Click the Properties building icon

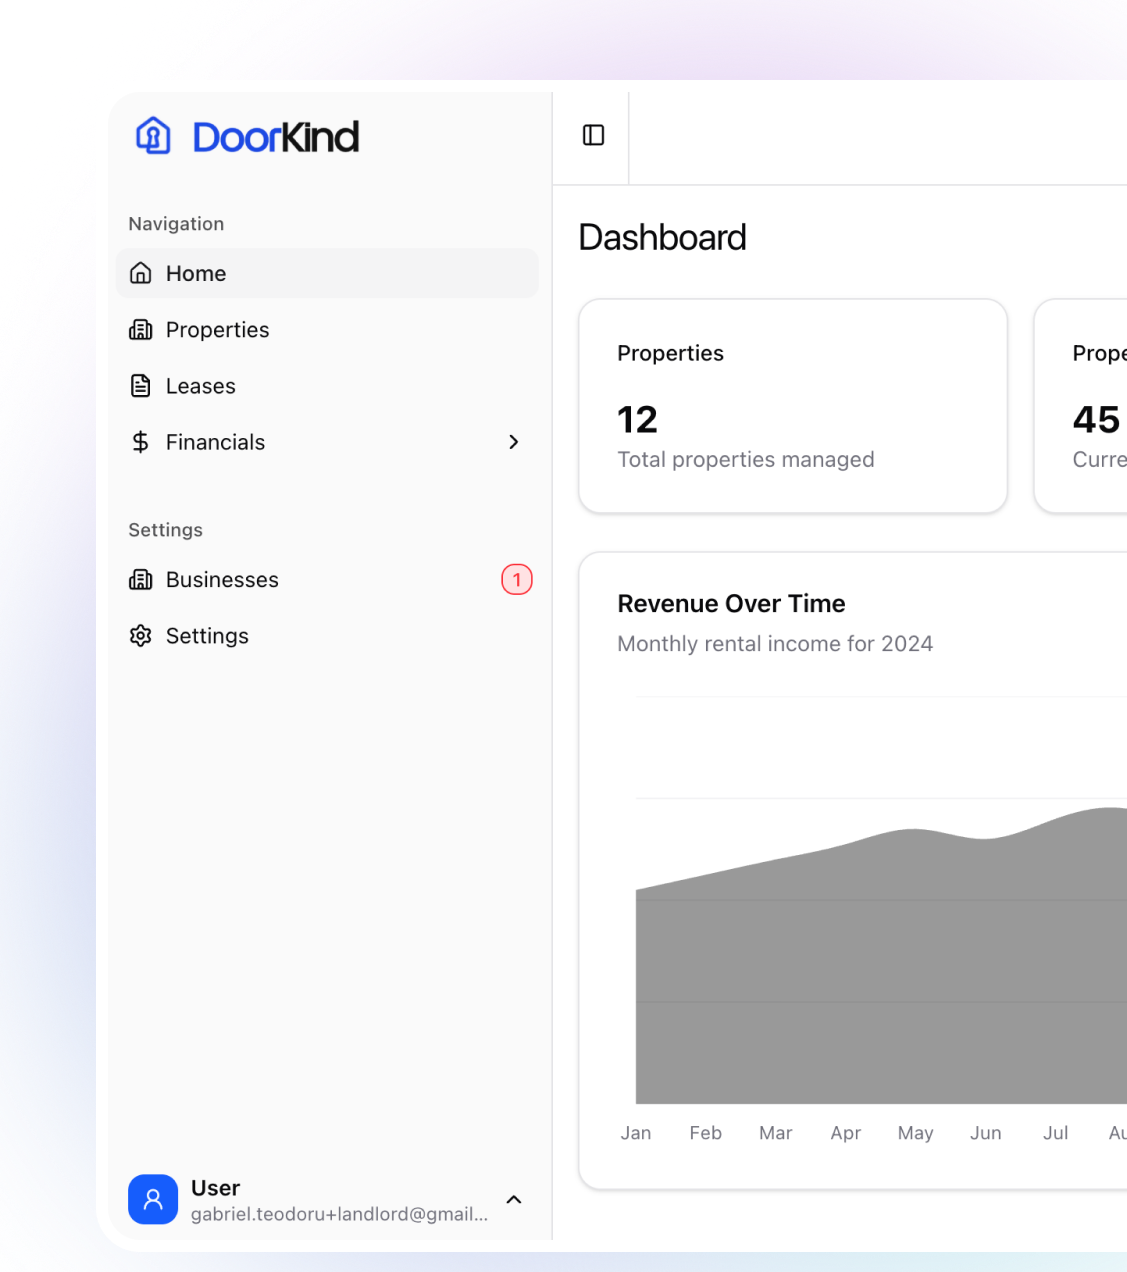[141, 329]
